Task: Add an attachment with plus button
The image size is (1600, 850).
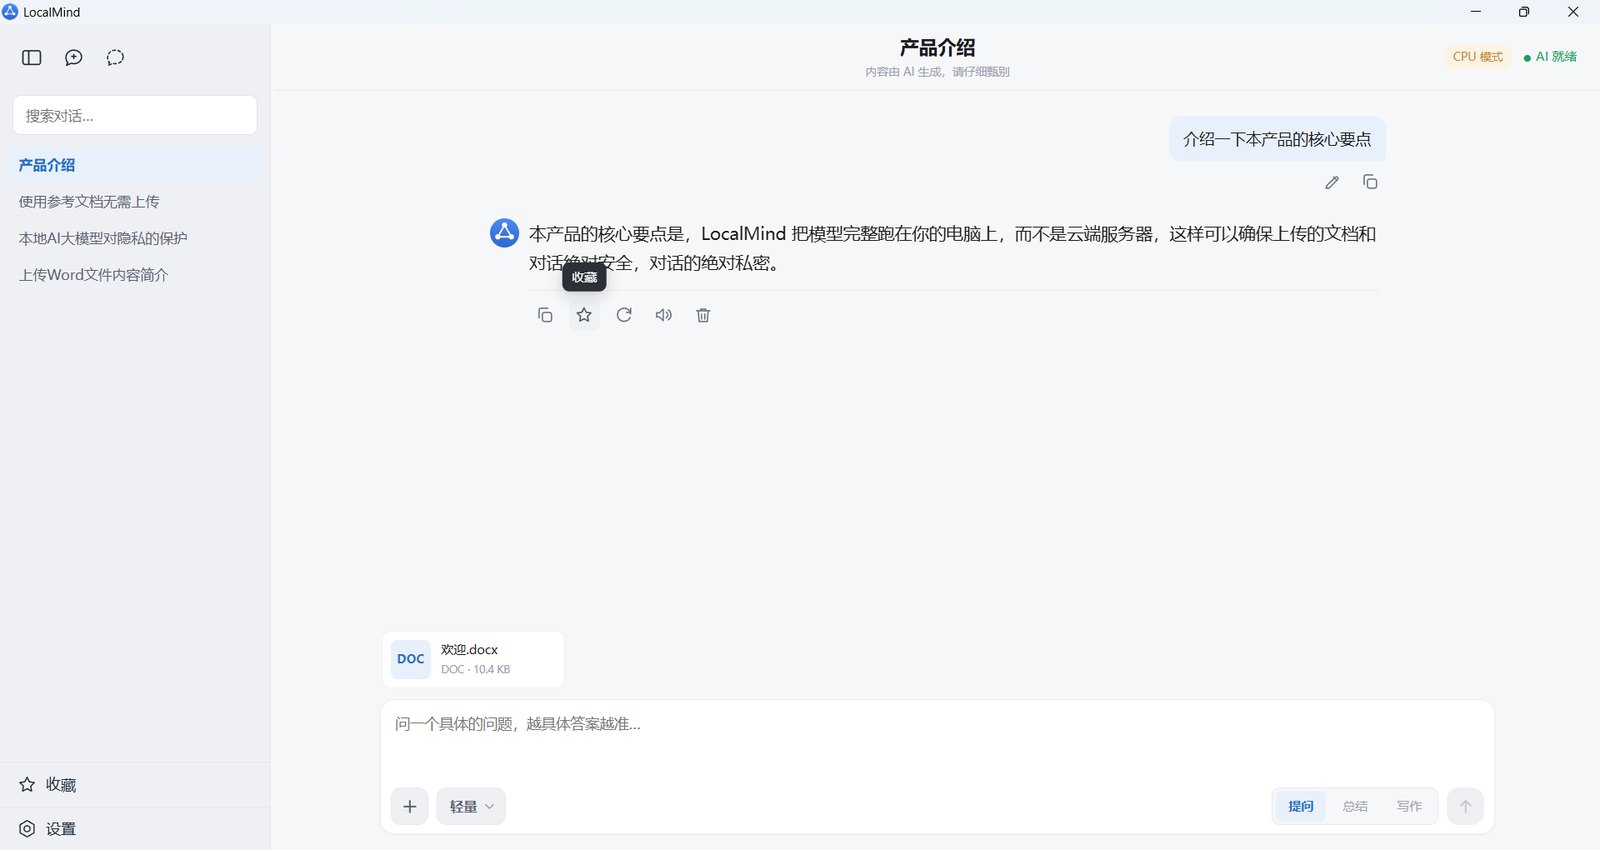Action: (x=410, y=806)
